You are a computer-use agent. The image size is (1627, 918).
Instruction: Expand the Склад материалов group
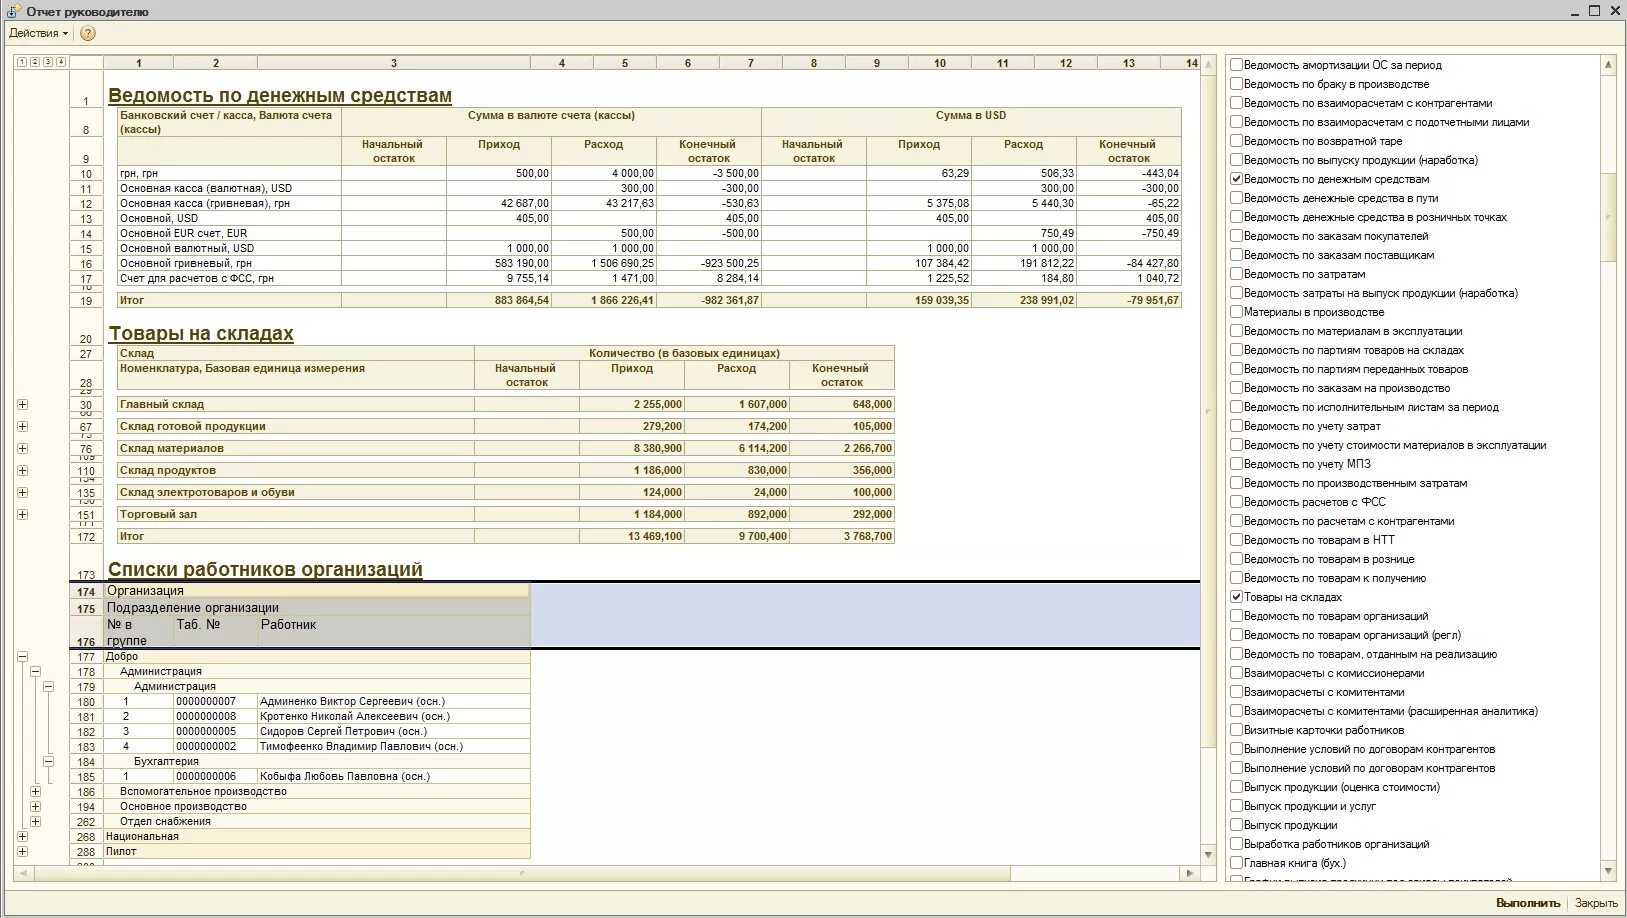(x=22, y=449)
